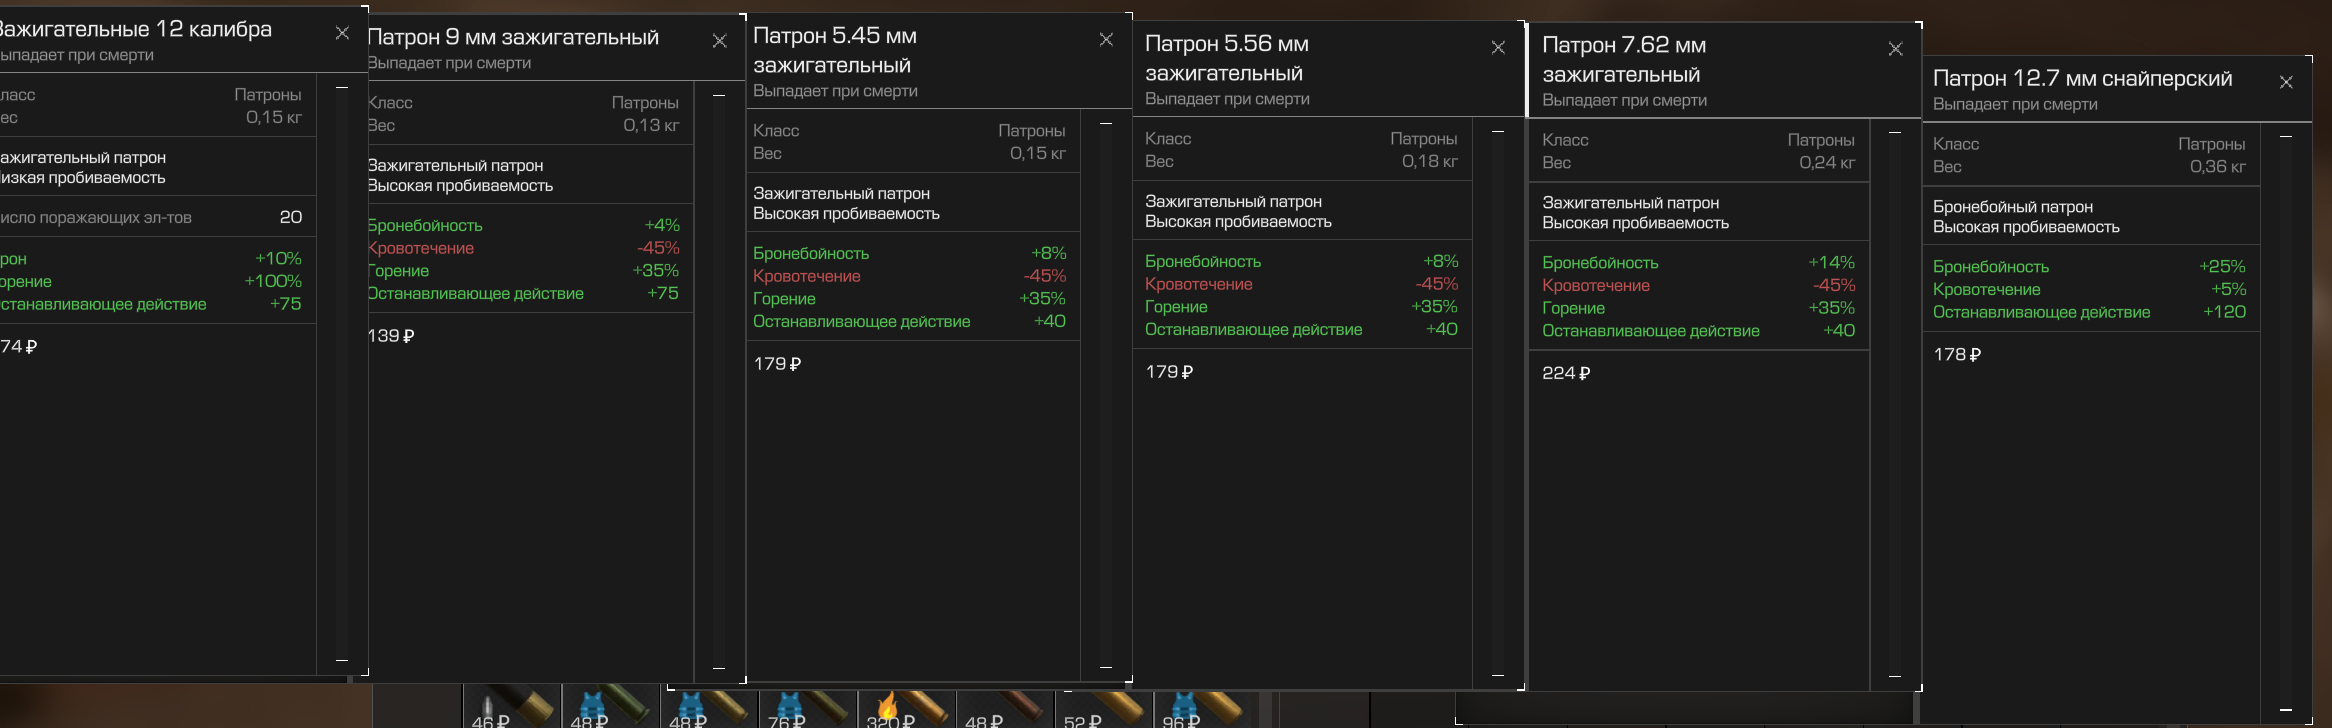
Task: Click scrollbar top marker in 9 мм panel
Action: pos(718,95)
